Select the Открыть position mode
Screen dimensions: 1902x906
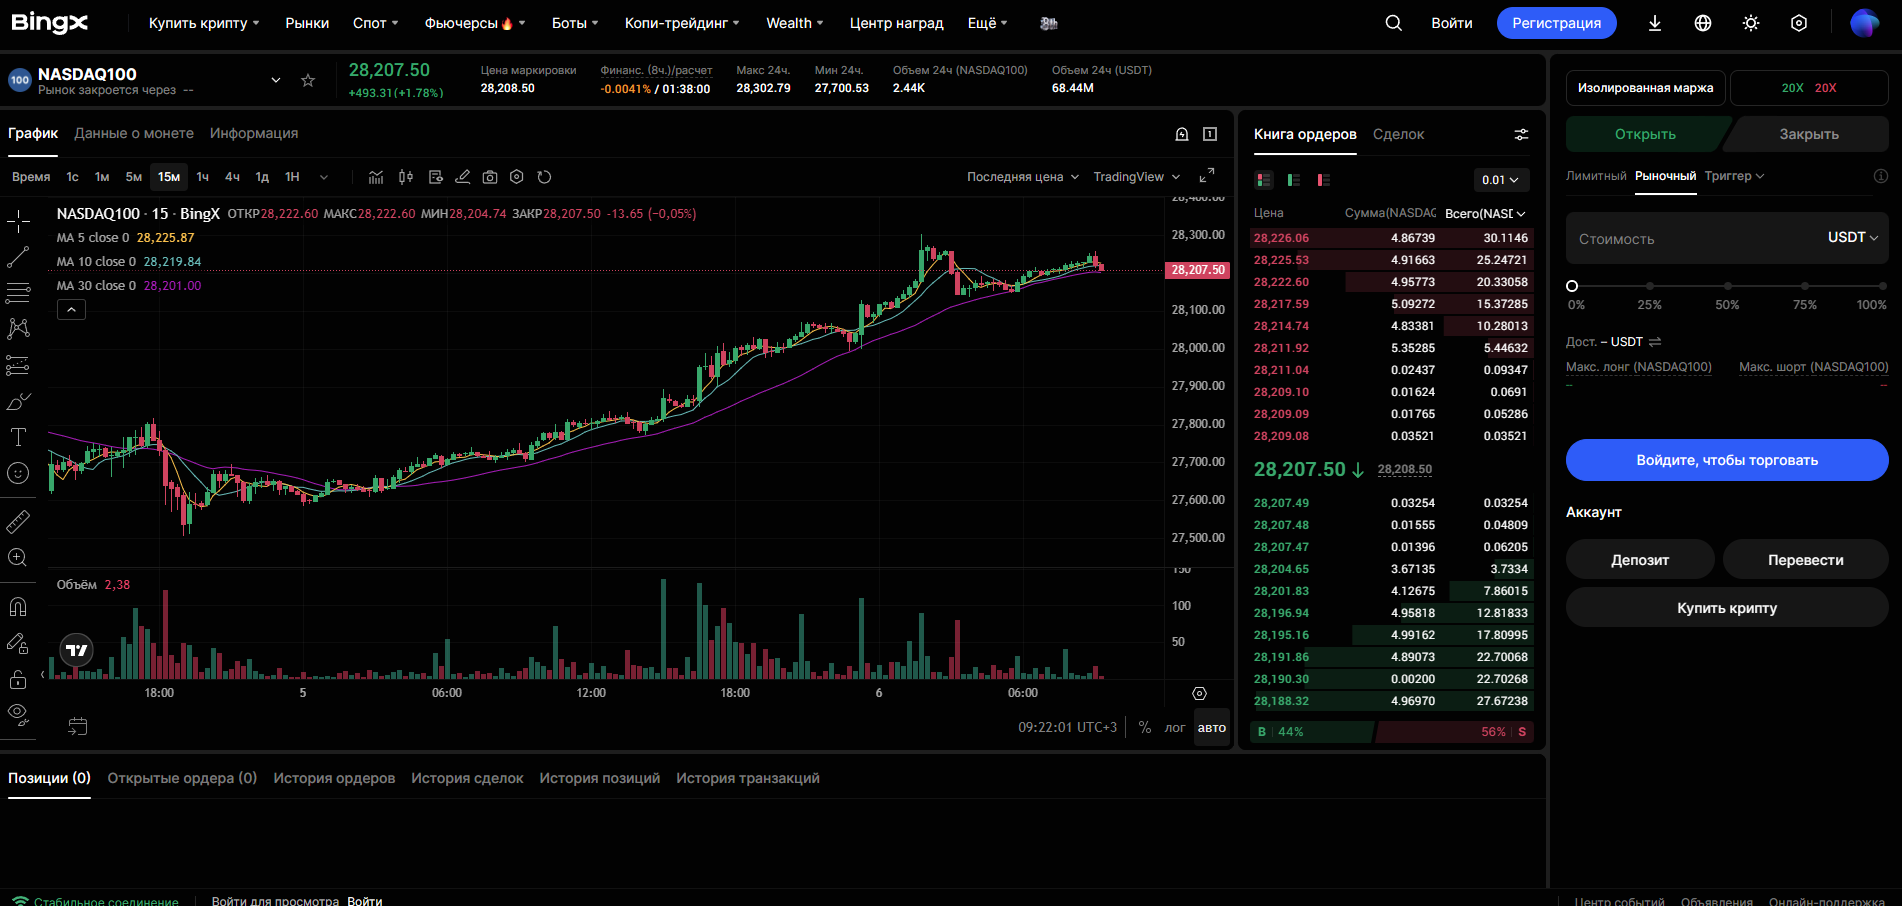pos(1646,134)
